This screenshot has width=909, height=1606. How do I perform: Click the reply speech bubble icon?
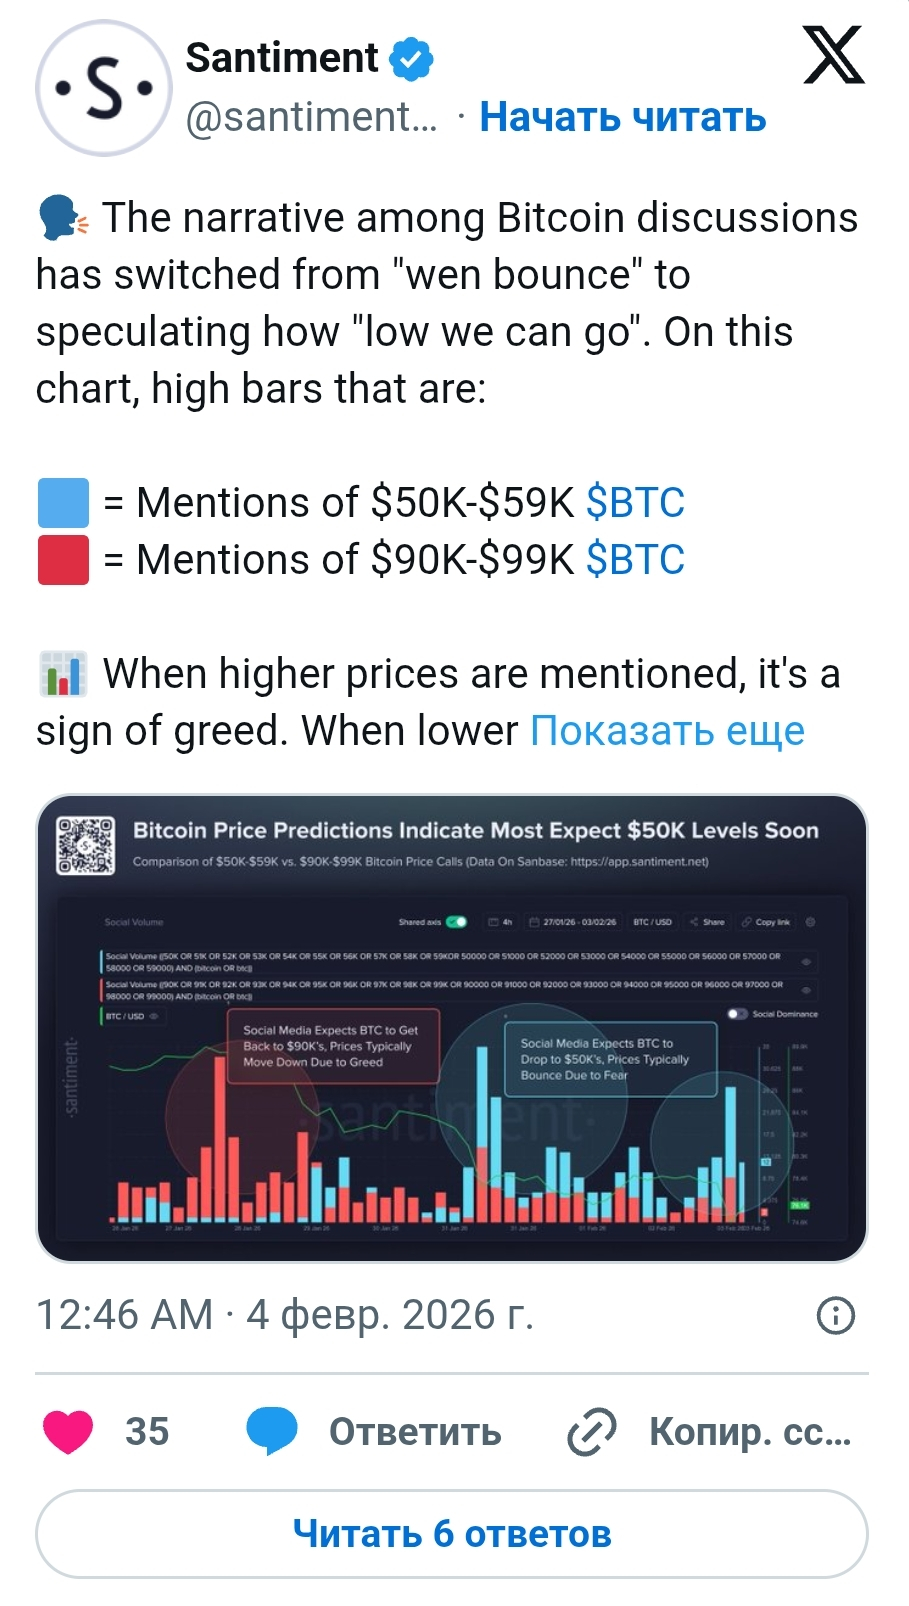point(272,1430)
